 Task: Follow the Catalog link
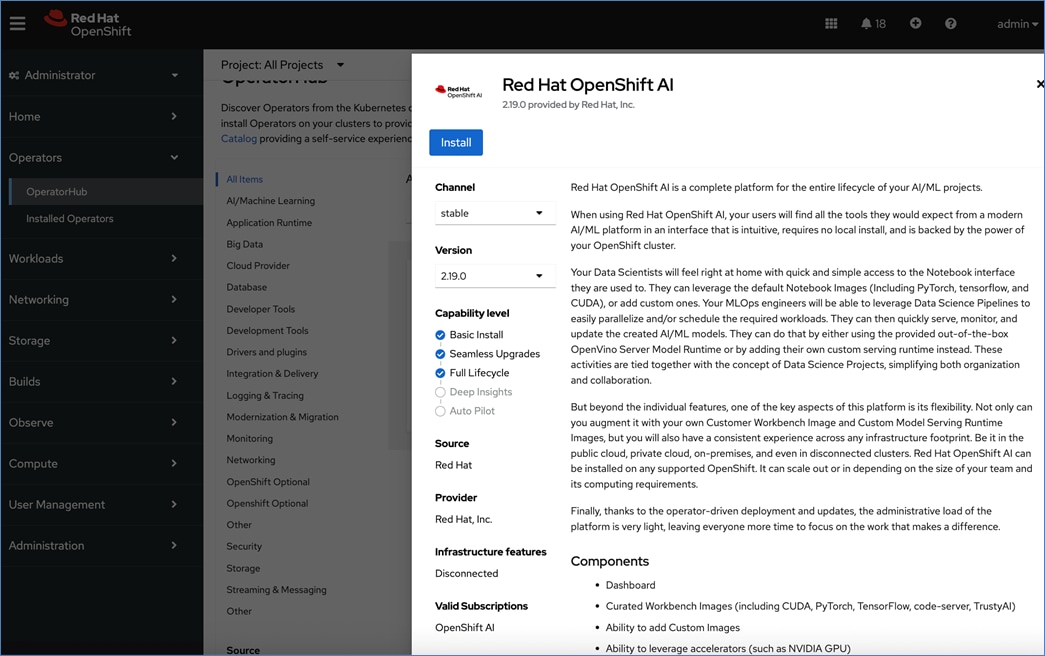(x=239, y=139)
